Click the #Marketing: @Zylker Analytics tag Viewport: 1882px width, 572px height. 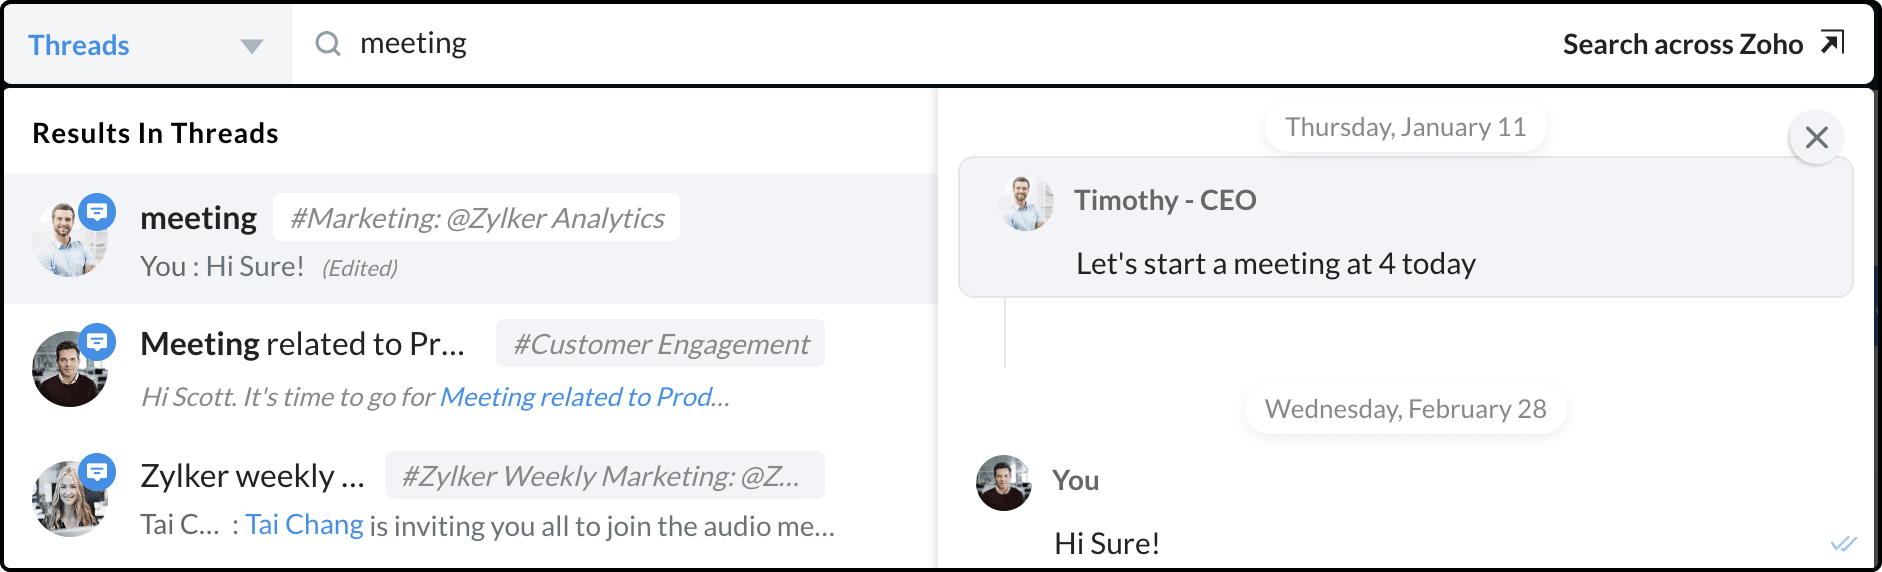pos(476,218)
